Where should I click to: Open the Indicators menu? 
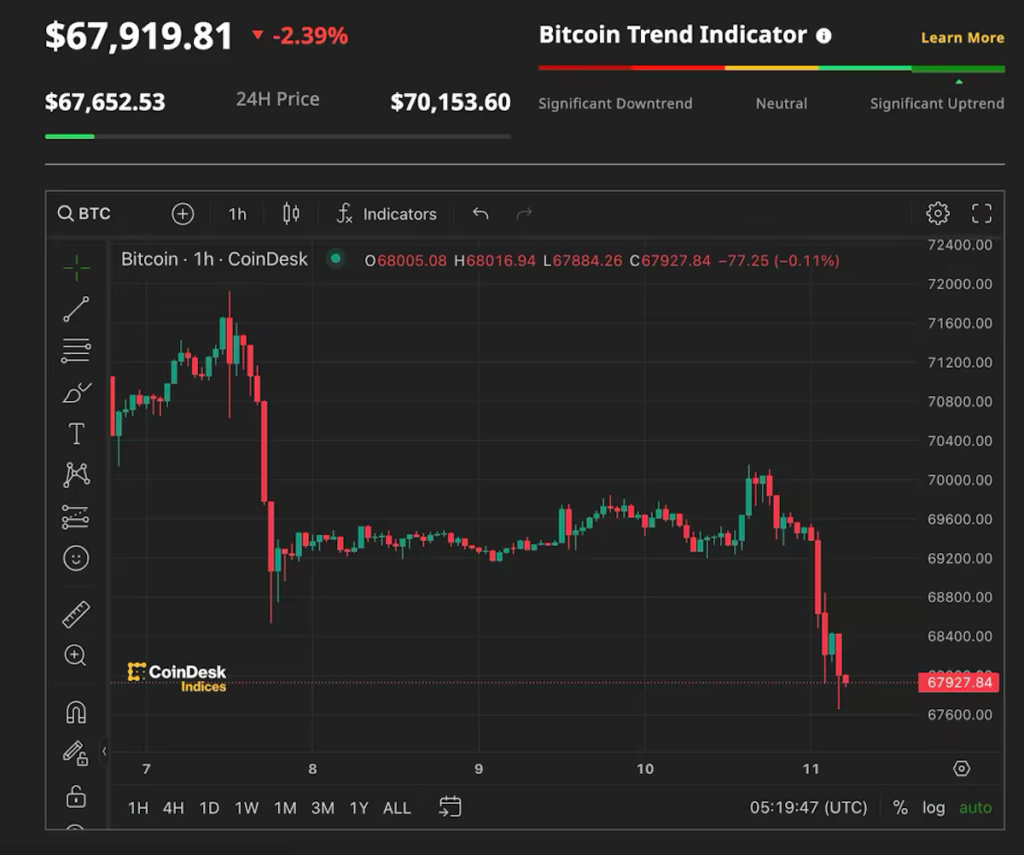pos(387,214)
